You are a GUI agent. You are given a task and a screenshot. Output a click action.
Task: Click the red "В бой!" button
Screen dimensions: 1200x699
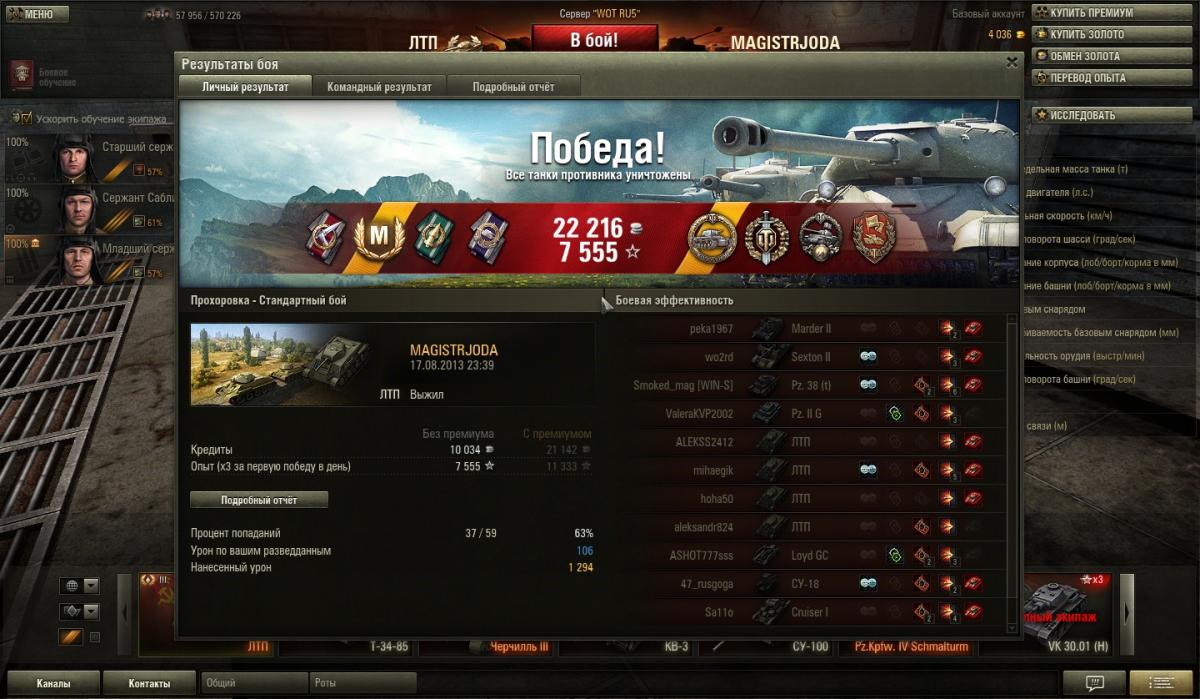[x=594, y=40]
